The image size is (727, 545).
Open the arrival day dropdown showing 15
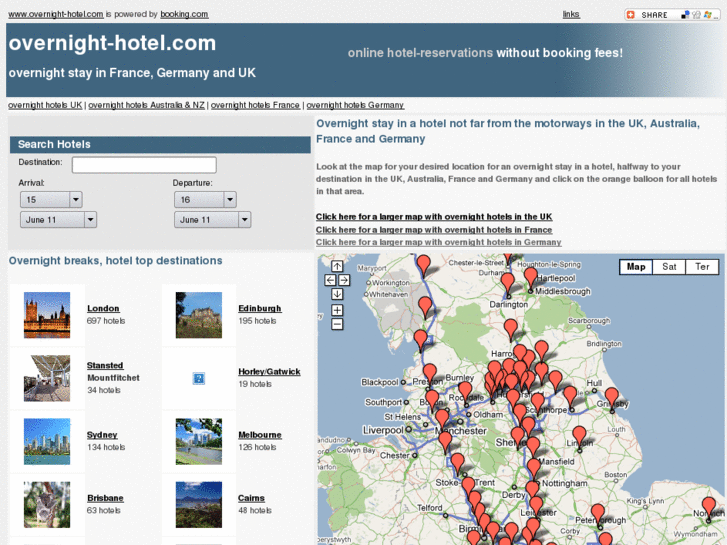(x=51, y=200)
